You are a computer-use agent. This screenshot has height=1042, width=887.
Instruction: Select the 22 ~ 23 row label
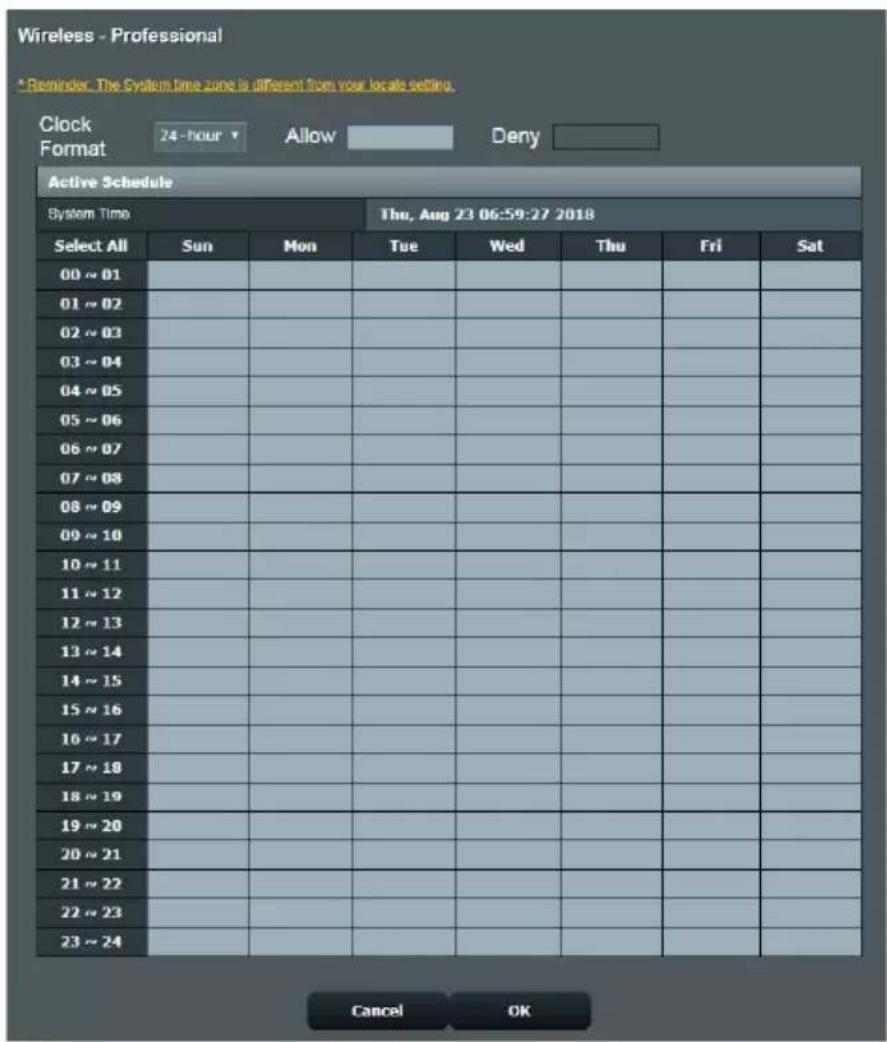click(92, 912)
